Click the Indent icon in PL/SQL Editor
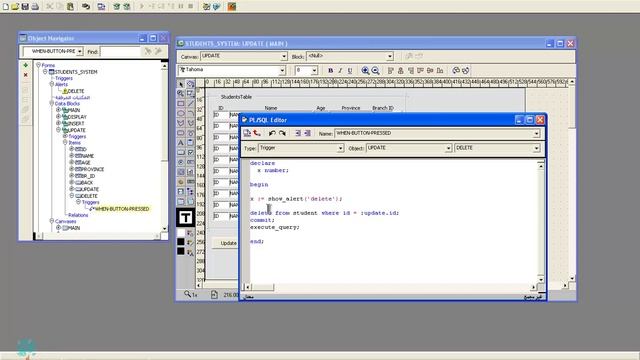Screen dimensions: 640x360 click(x=298, y=133)
